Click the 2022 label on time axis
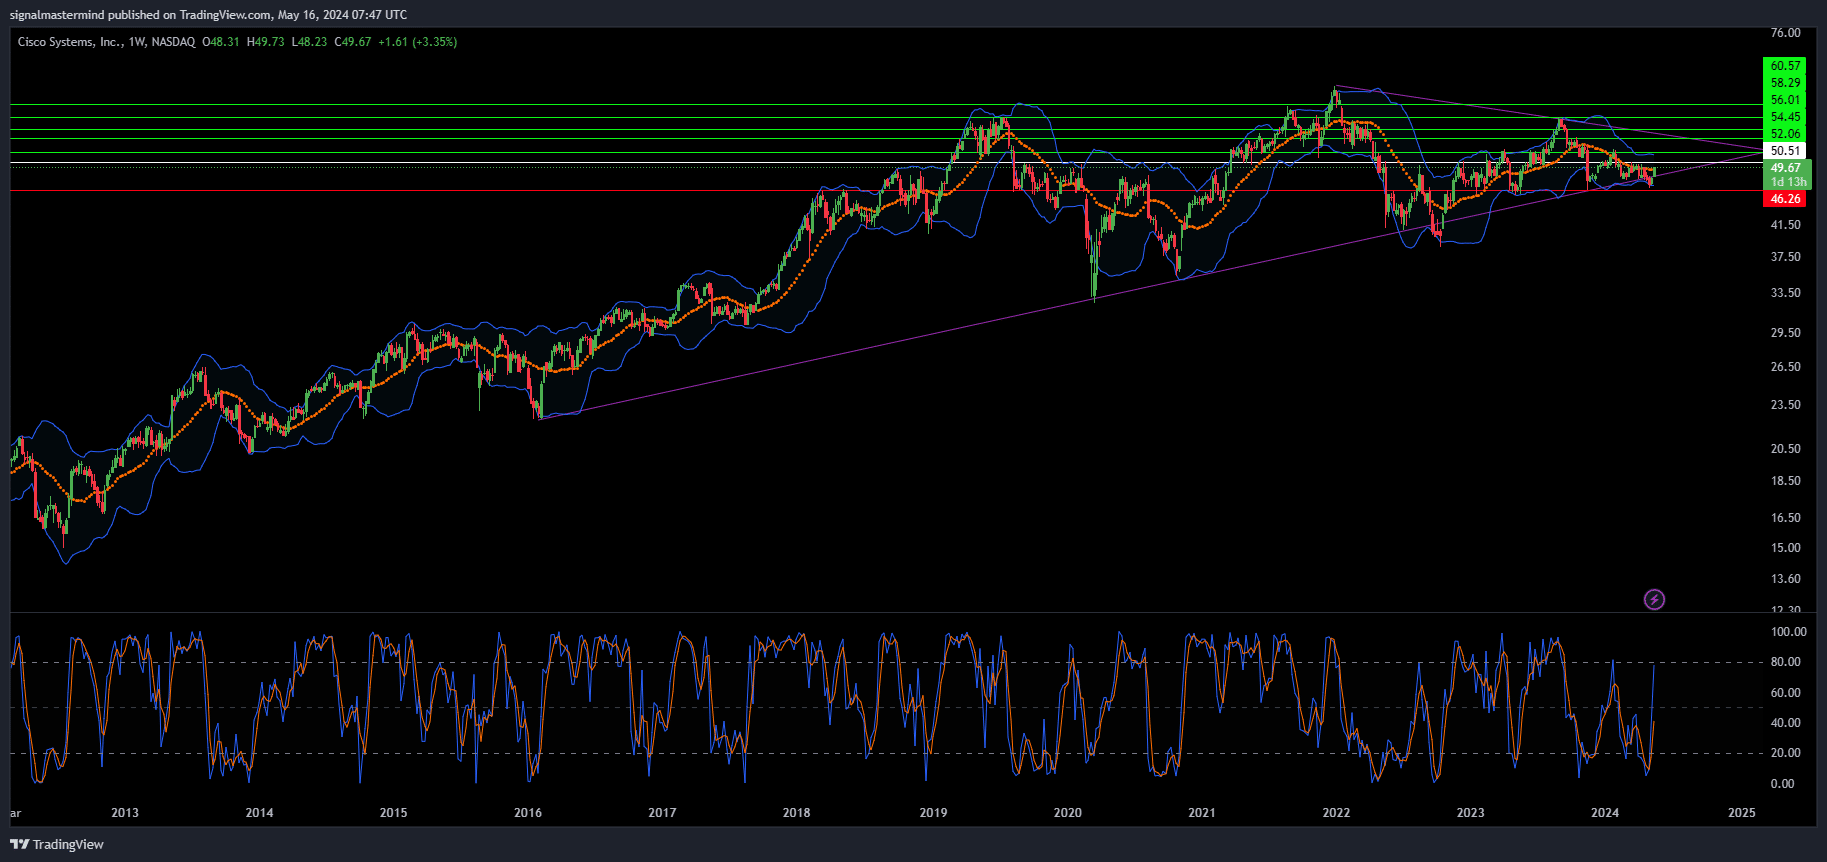 pyautogui.click(x=1336, y=813)
